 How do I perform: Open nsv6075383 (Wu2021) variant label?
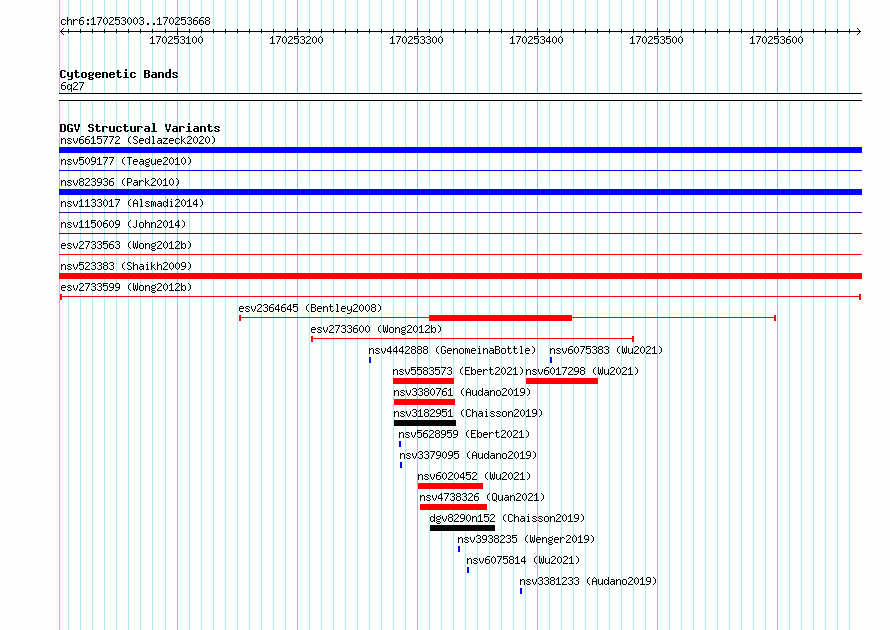pyautogui.click(x=606, y=350)
